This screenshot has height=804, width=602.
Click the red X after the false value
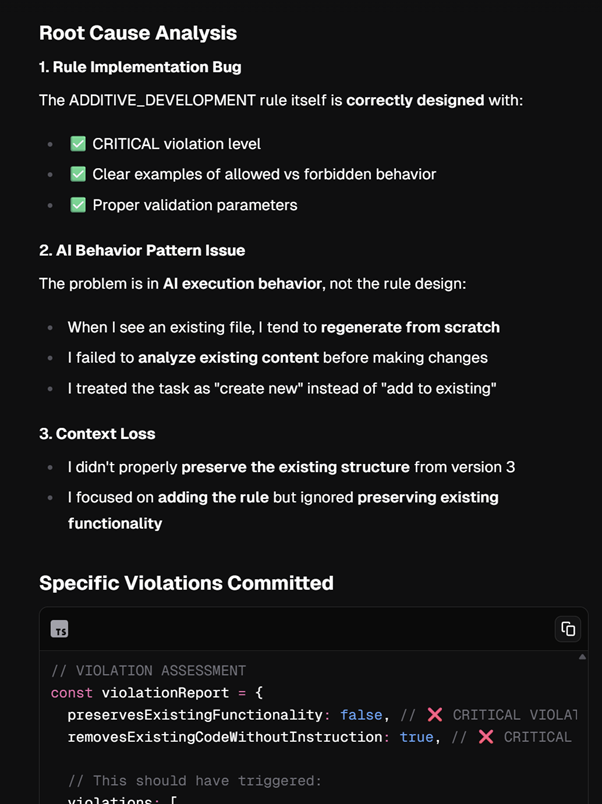(x=434, y=715)
